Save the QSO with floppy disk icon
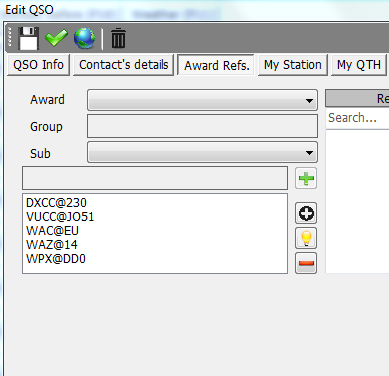The width and height of the screenshot is (389, 376). point(28,38)
